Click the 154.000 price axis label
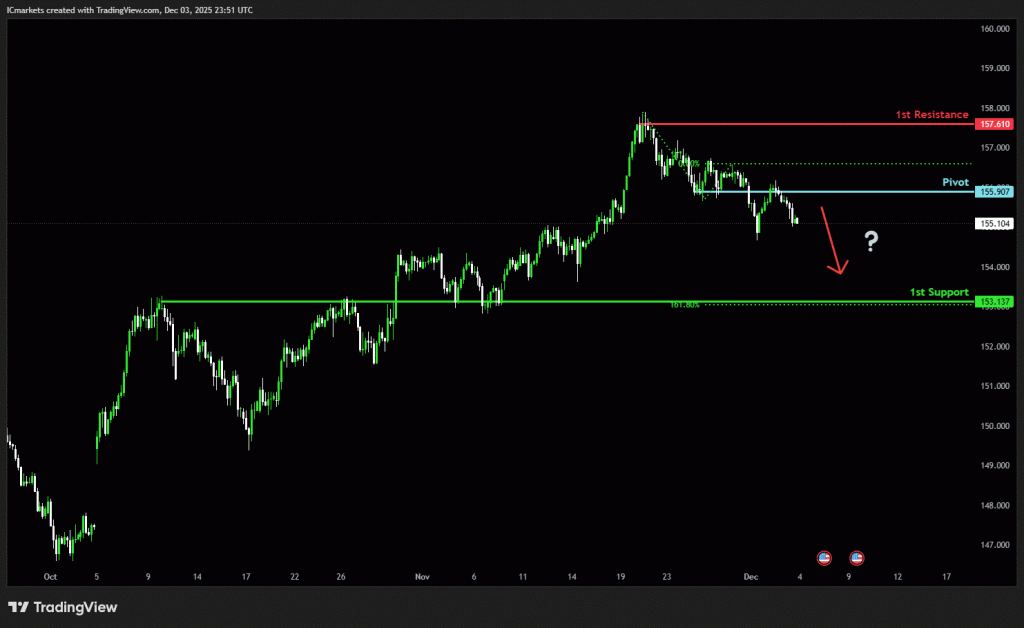Viewport: 1024px width, 628px height. click(x=993, y=267)
